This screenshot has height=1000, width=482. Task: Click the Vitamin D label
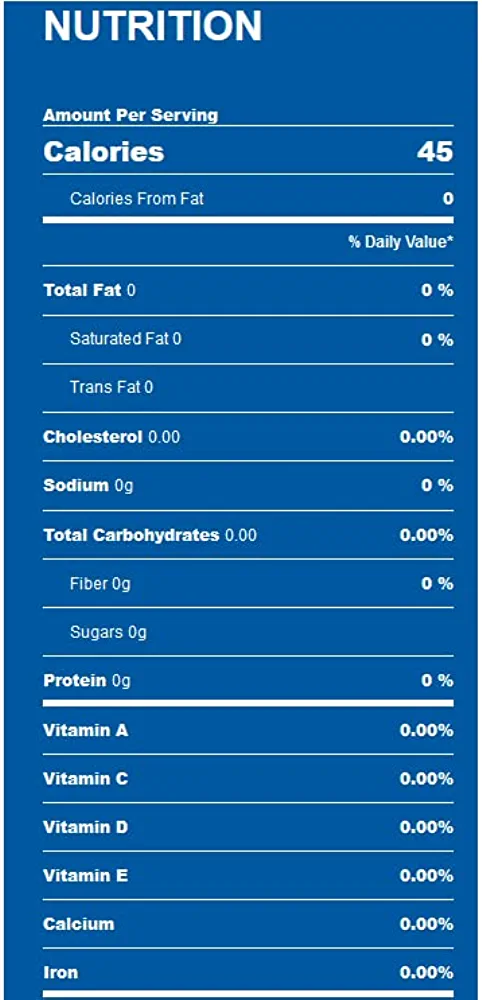85,828
